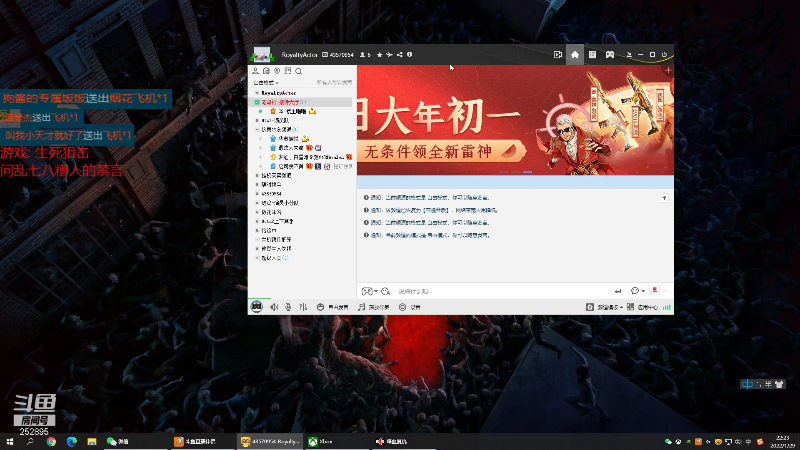Click the favorite star icon in channel header
The width and height of the screenshot is (800, 450).
coord(380,55)
